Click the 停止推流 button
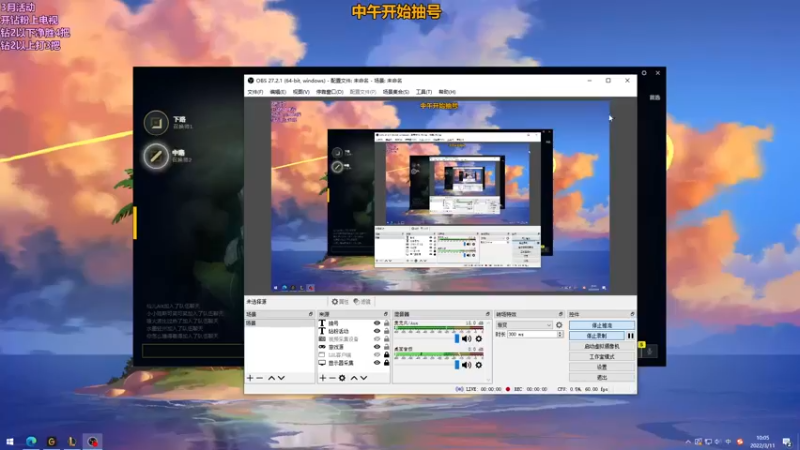Image resolution: width=800 pixels, height=450 pixels. pos(602,325)
